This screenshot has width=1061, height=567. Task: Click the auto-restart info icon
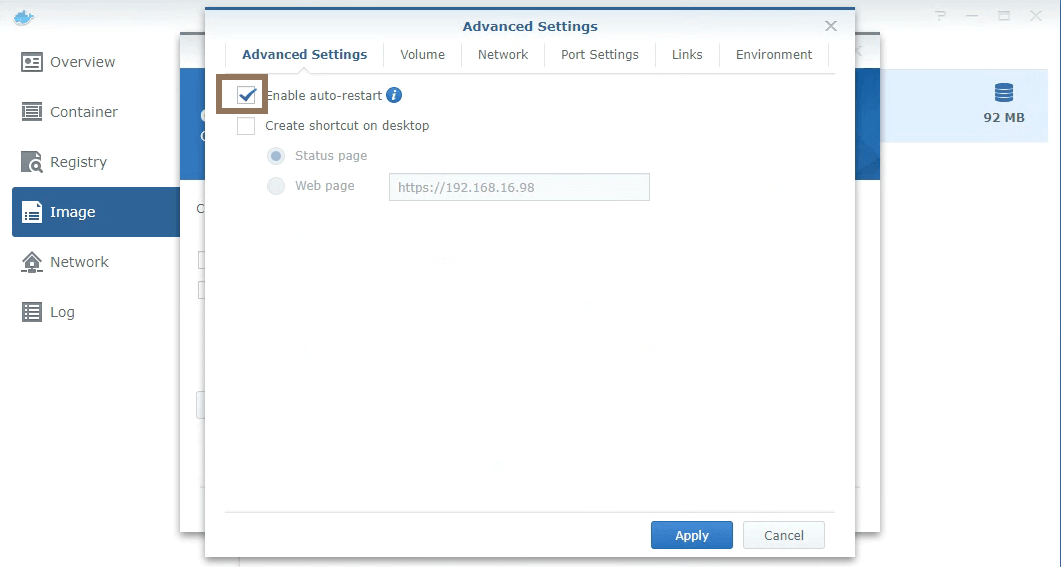394,96
